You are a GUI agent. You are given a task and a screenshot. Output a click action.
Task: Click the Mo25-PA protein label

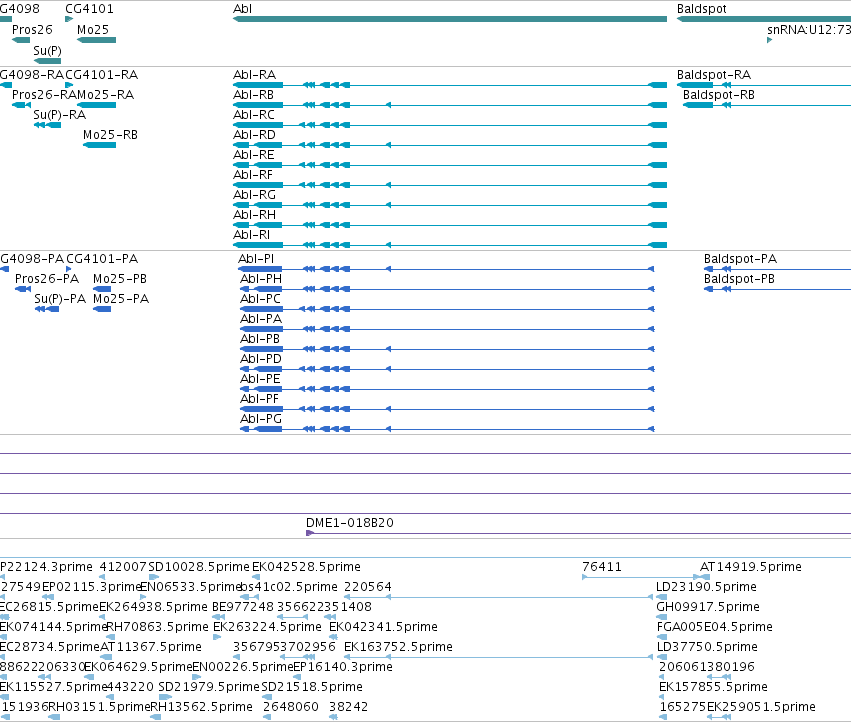121,299
